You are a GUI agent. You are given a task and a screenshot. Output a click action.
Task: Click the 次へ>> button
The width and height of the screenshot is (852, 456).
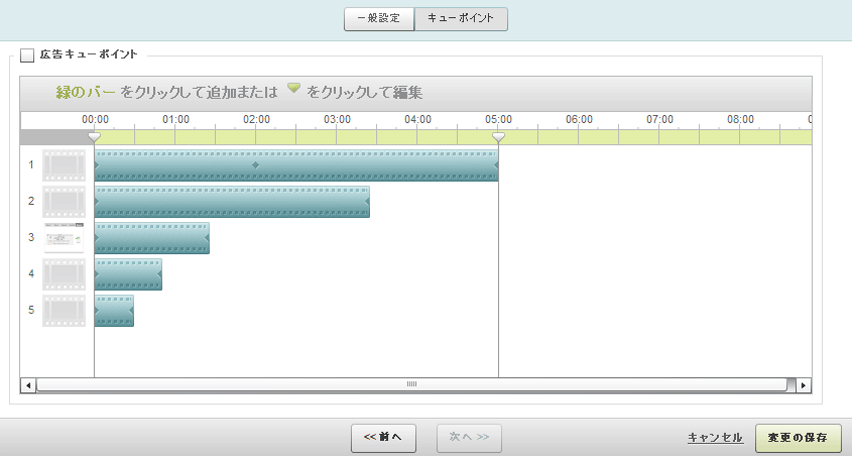[469, 438]
